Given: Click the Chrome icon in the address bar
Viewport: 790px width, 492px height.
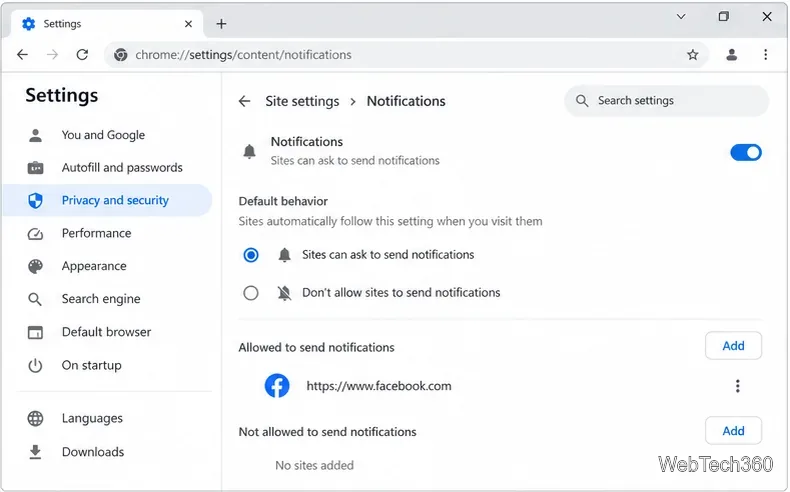Looking at the screenshot, I should coord(120,54).
